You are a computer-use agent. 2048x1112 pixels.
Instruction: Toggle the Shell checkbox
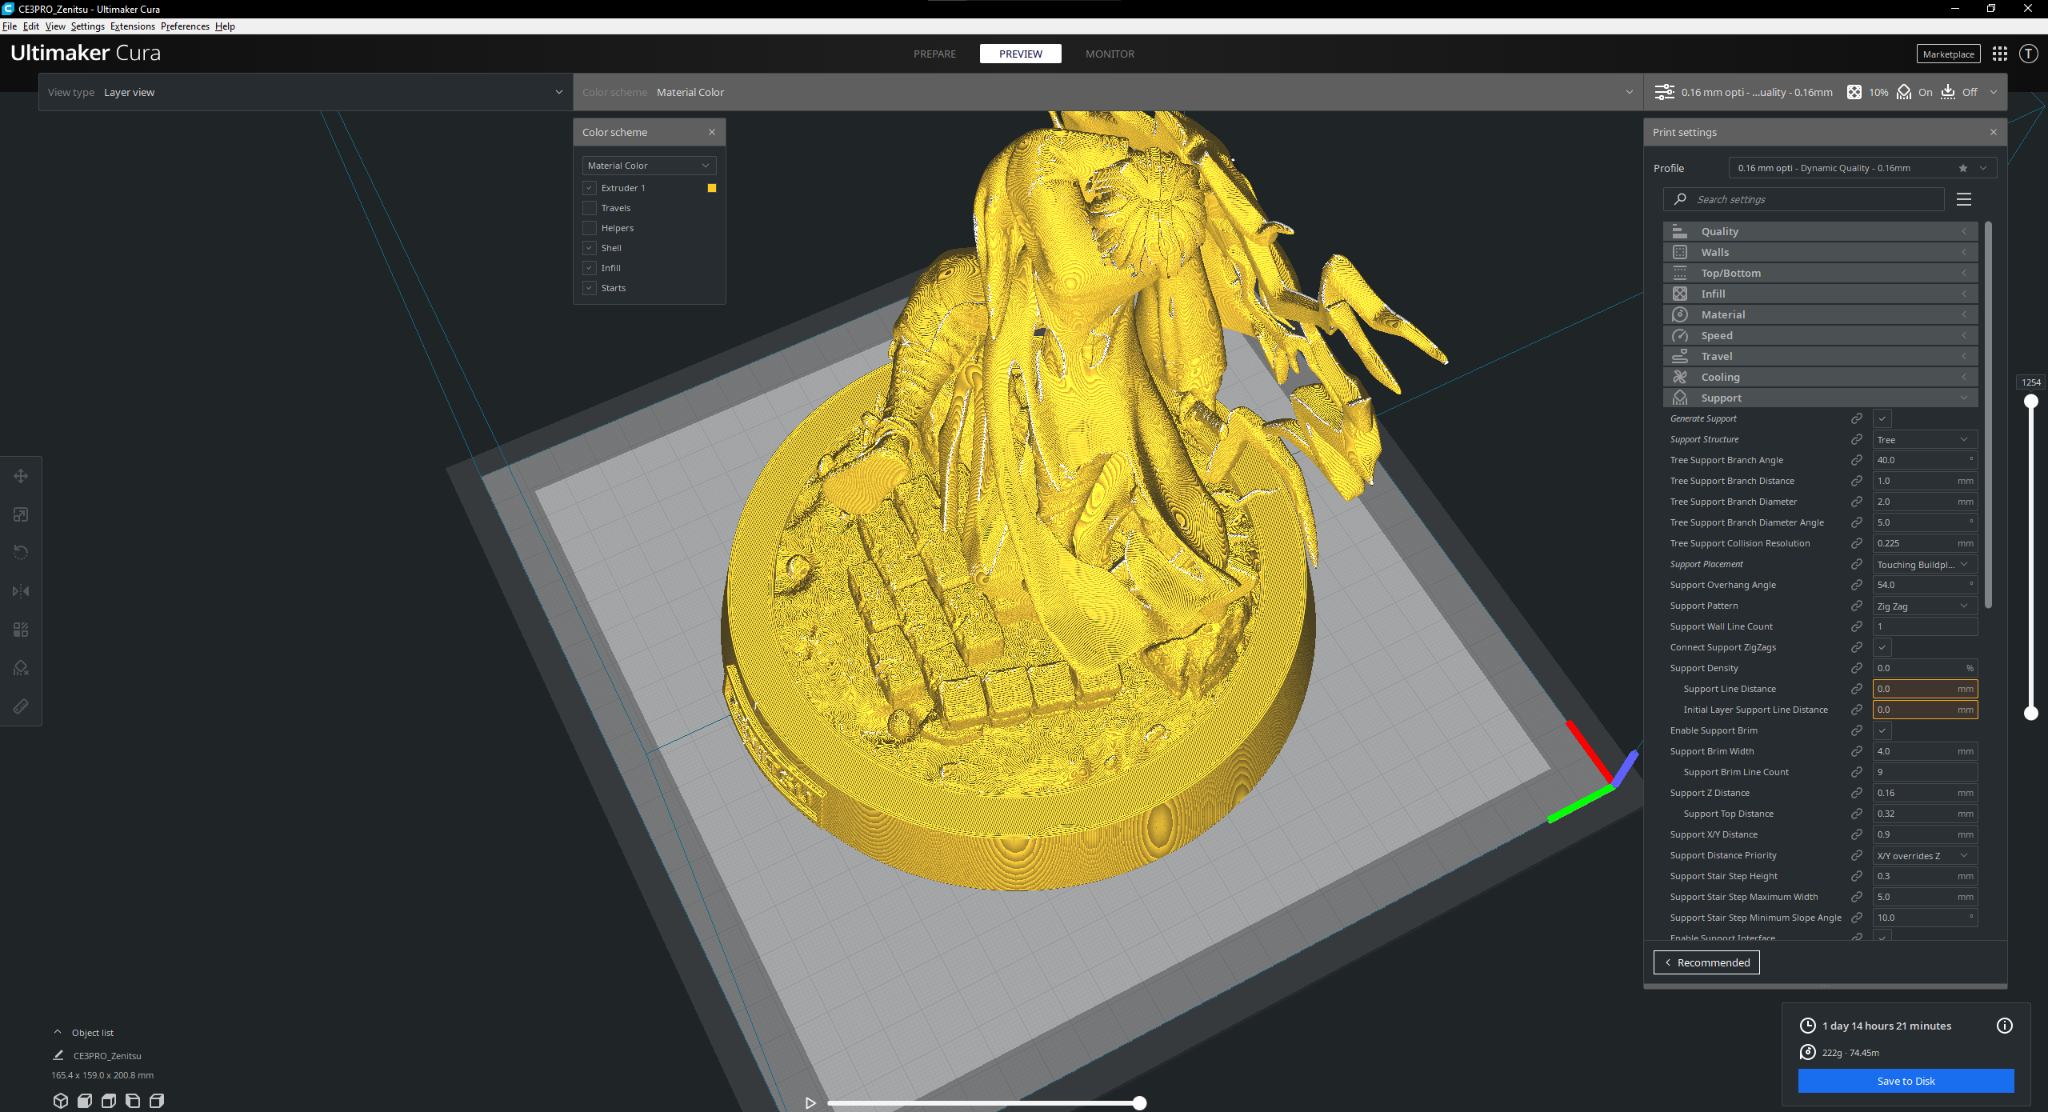tap(589, 248)
